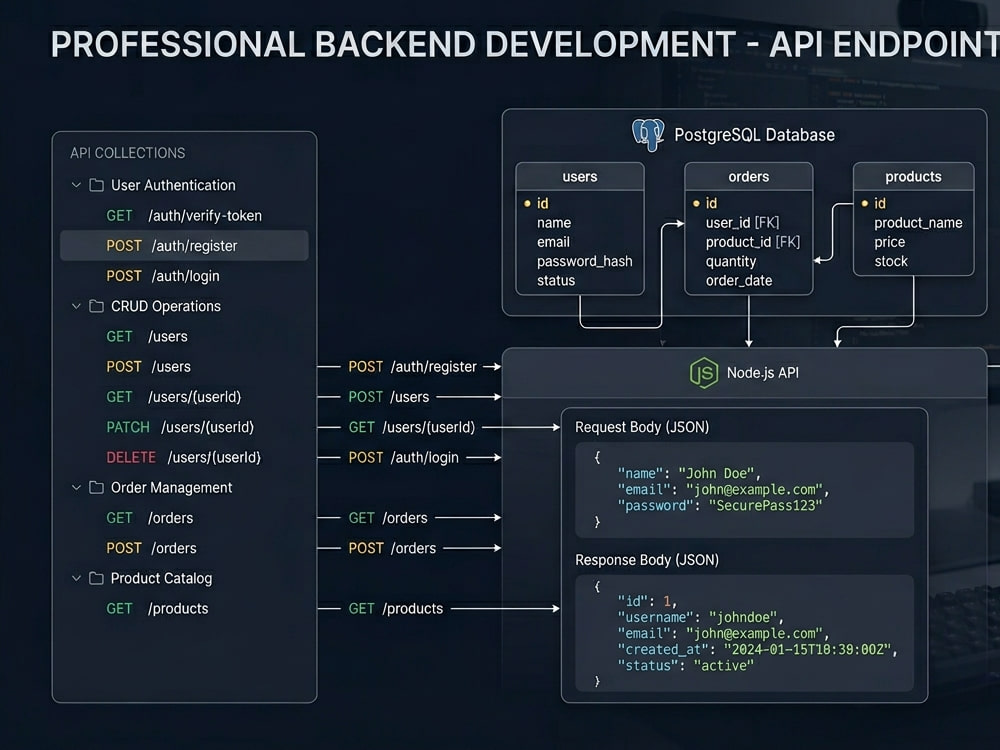Click the Order Management folder label

(x=172, y=488)
